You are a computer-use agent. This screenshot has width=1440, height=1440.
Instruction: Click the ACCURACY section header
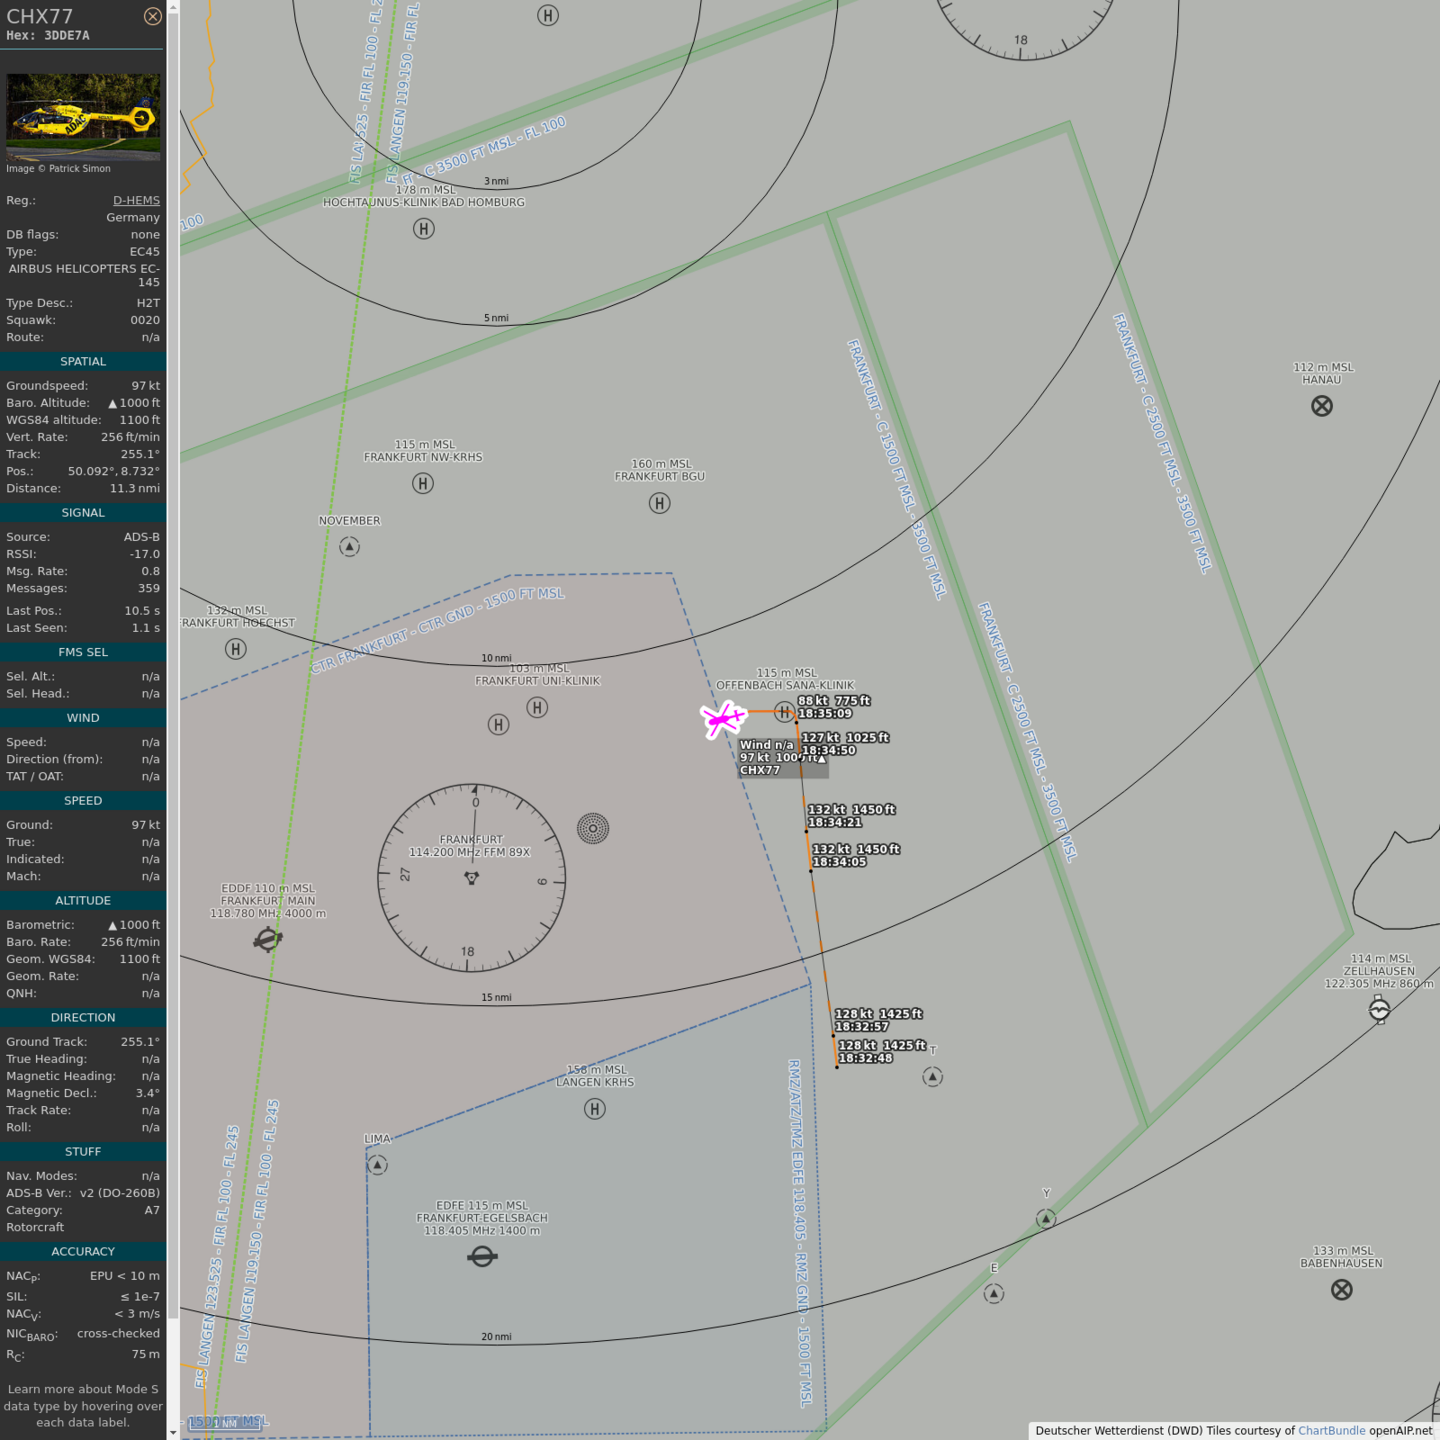(x=83, y=1251)
